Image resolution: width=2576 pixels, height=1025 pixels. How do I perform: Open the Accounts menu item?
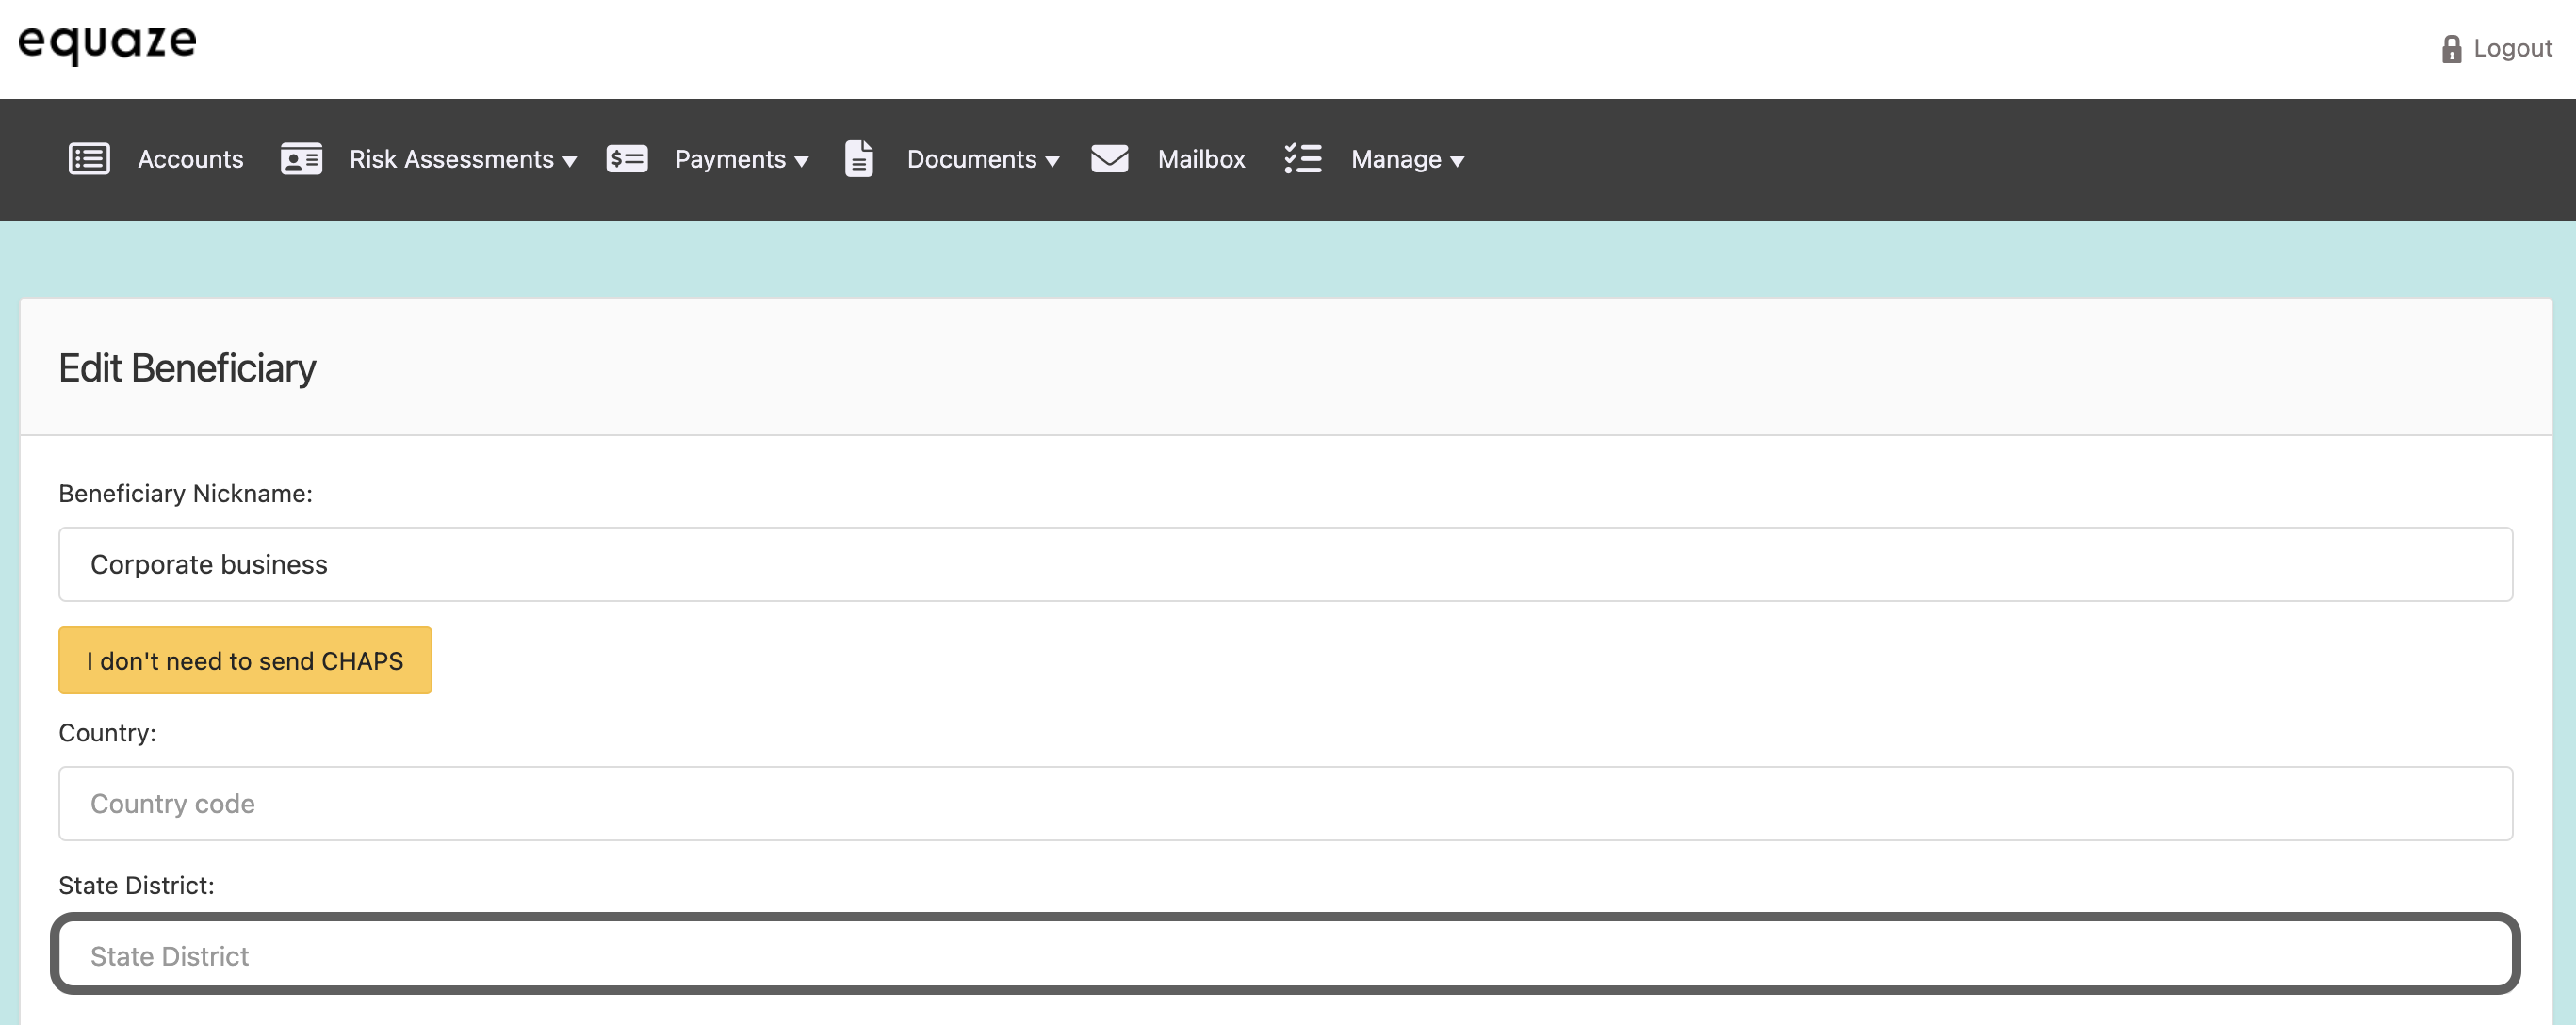click(x=190, y=159)
